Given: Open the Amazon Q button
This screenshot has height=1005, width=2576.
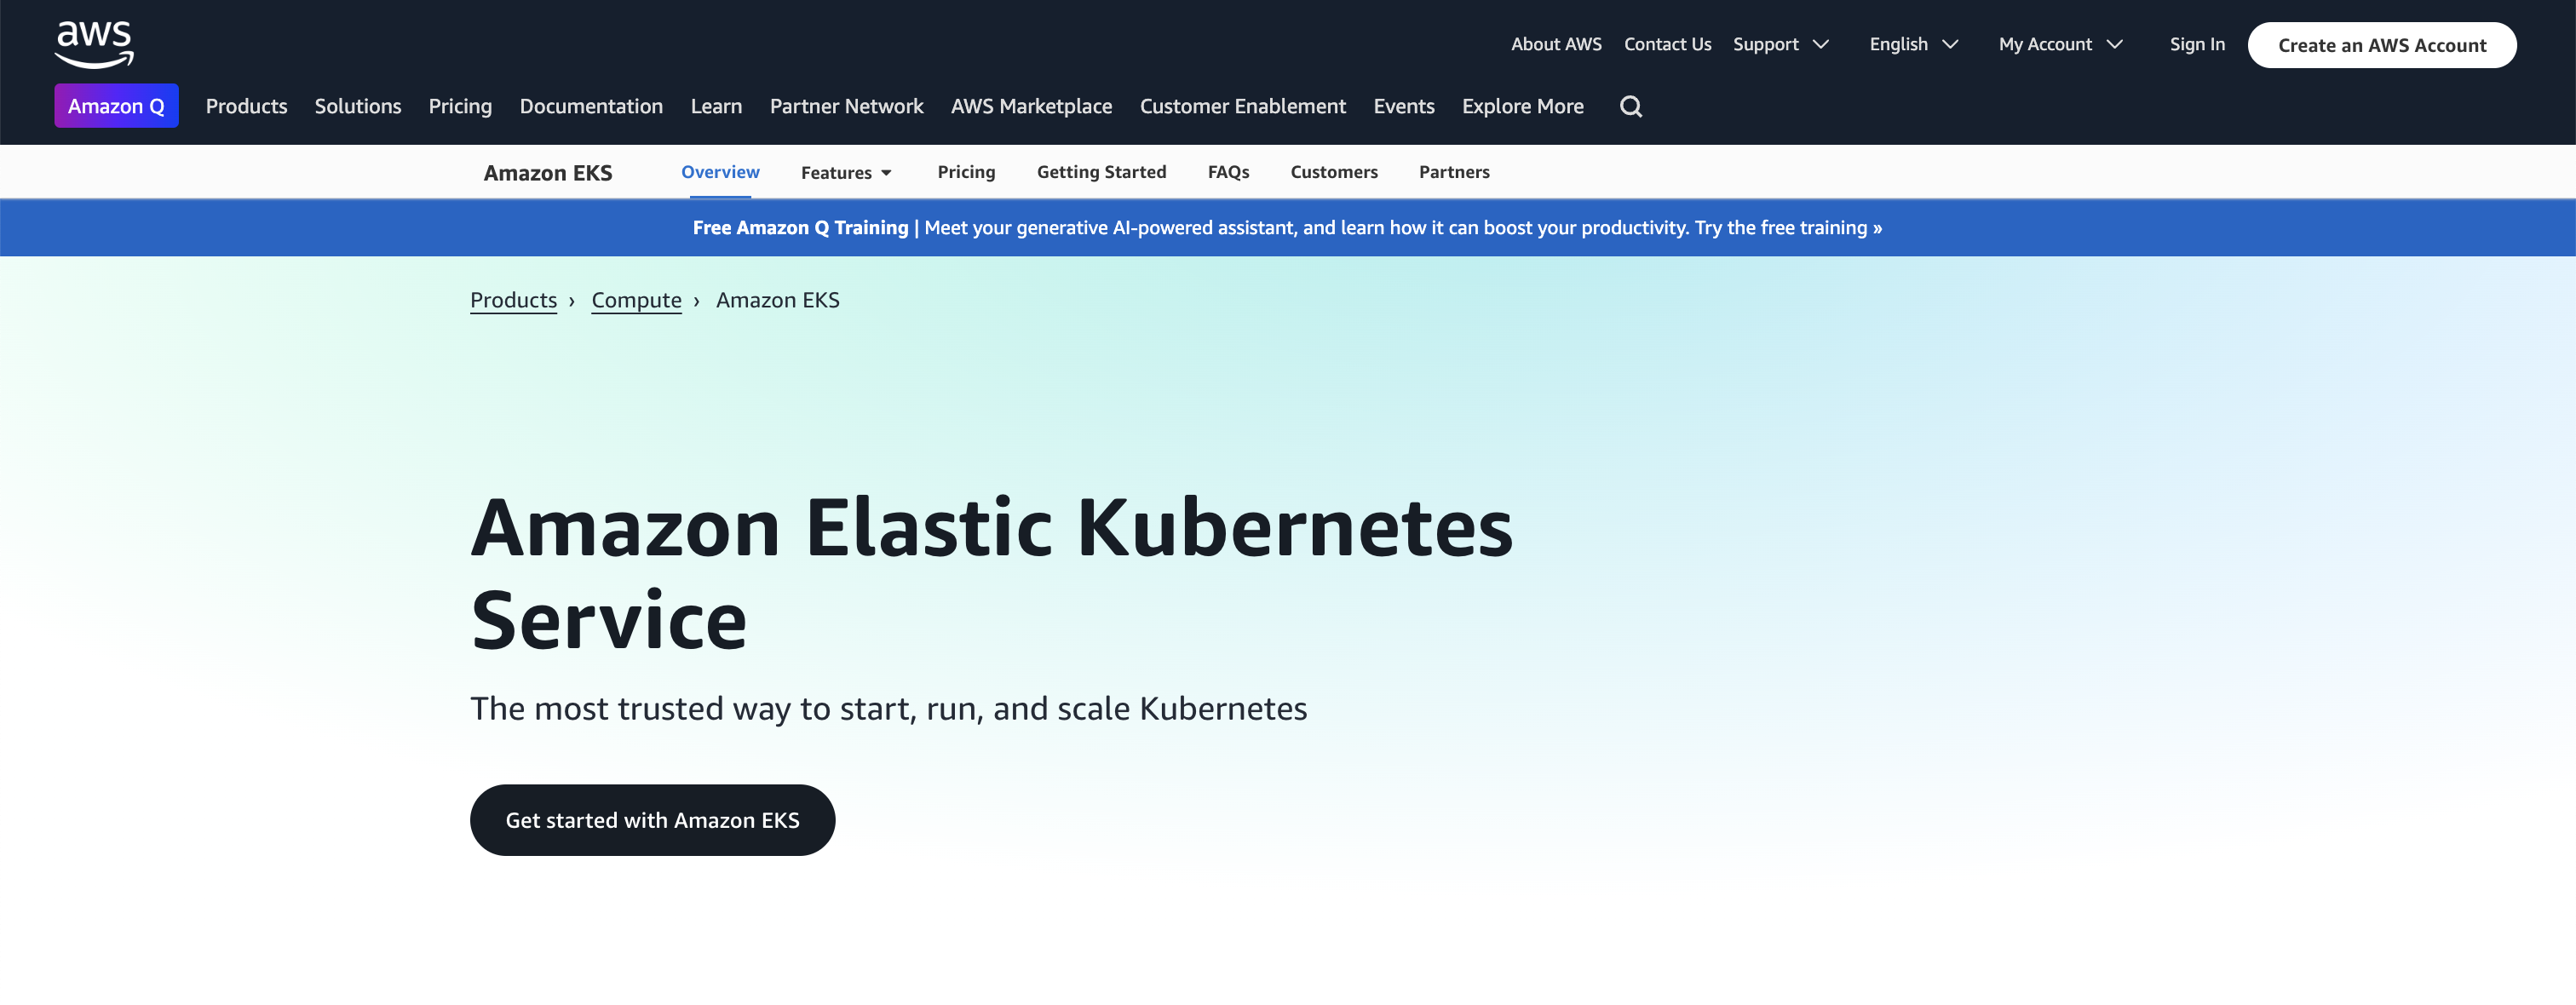Looking at the screenshot, I should [116, 106].
